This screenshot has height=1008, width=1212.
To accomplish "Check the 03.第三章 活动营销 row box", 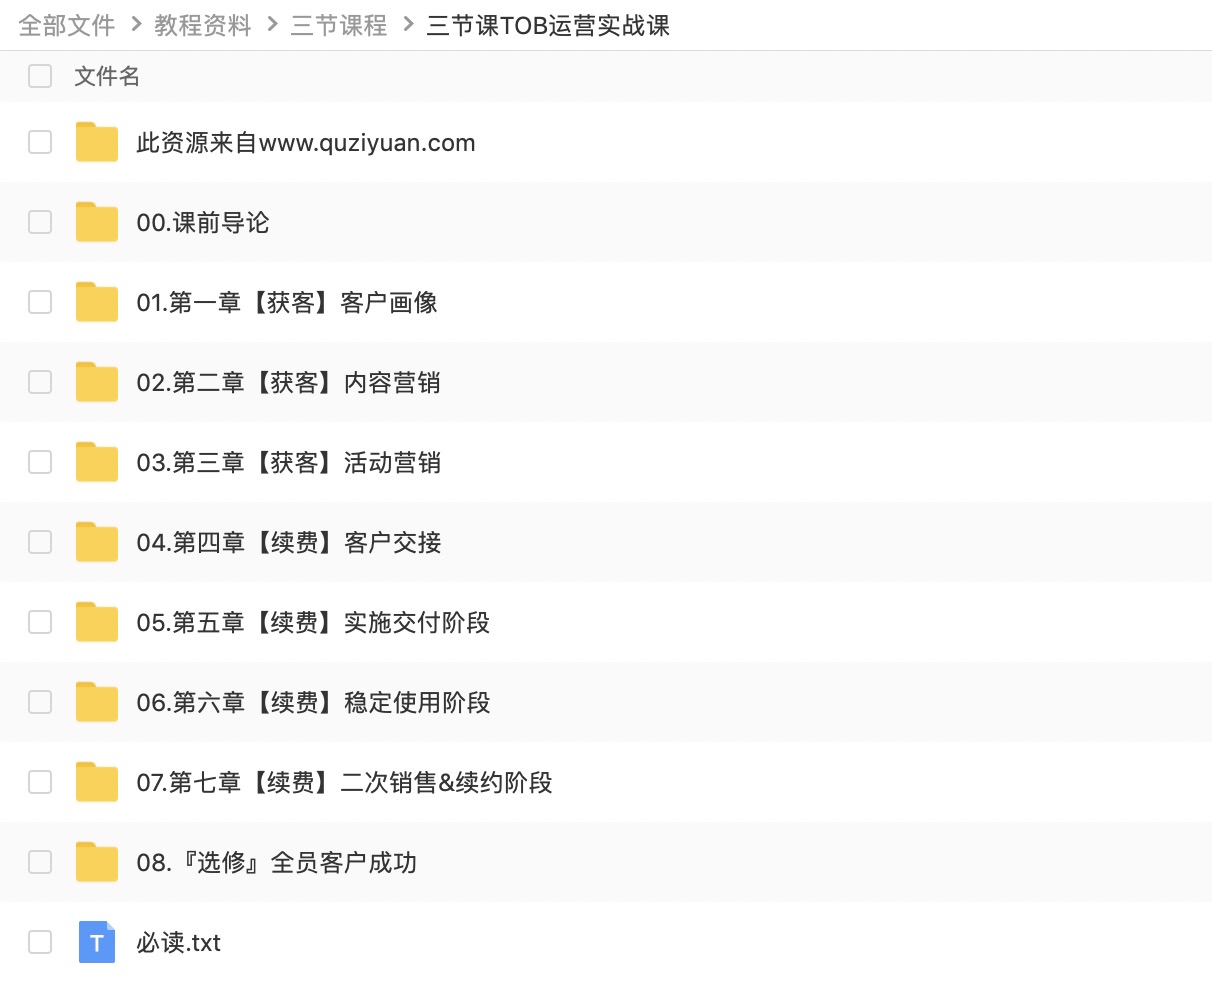I will pyautogui.click(x=40, y=462).
